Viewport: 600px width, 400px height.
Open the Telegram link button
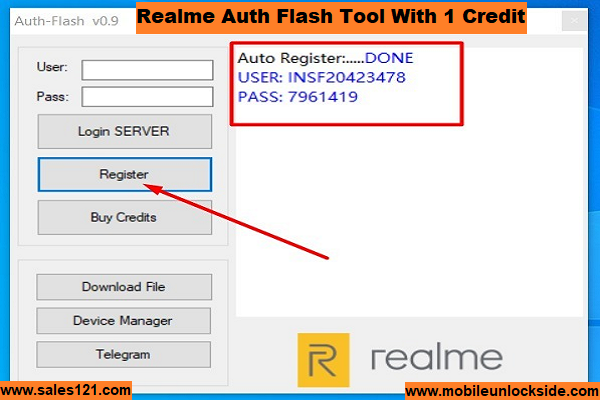[x=123, y=354]
